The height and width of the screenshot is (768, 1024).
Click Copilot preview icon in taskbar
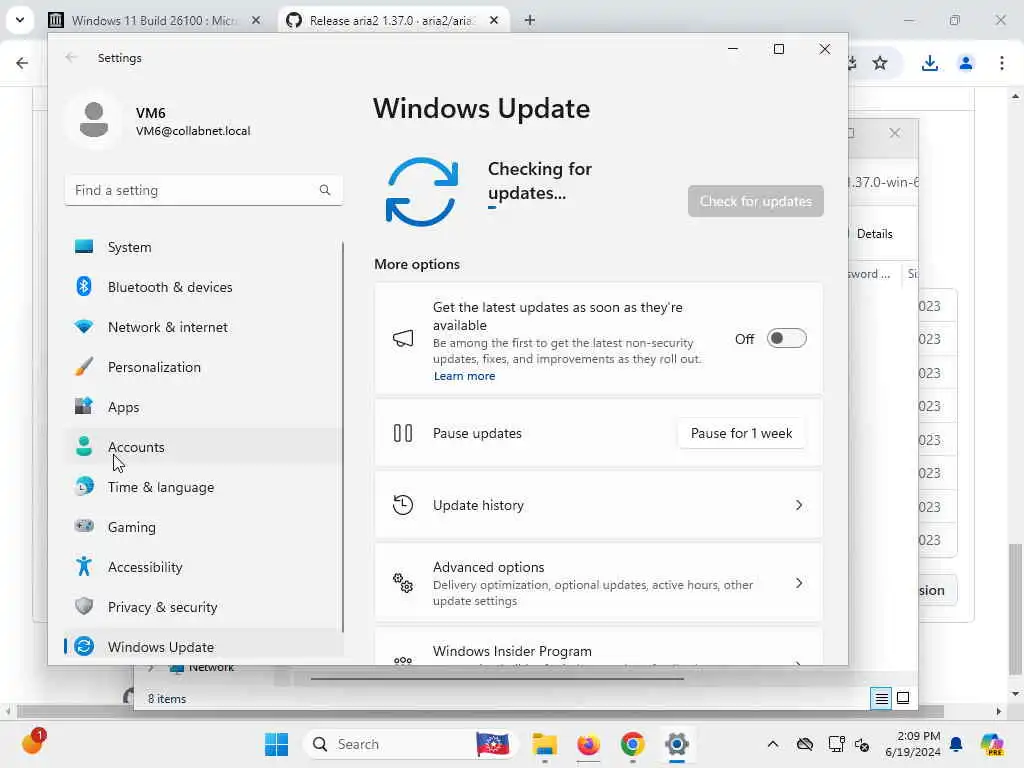pyautogui.click(x=992, y=744)
